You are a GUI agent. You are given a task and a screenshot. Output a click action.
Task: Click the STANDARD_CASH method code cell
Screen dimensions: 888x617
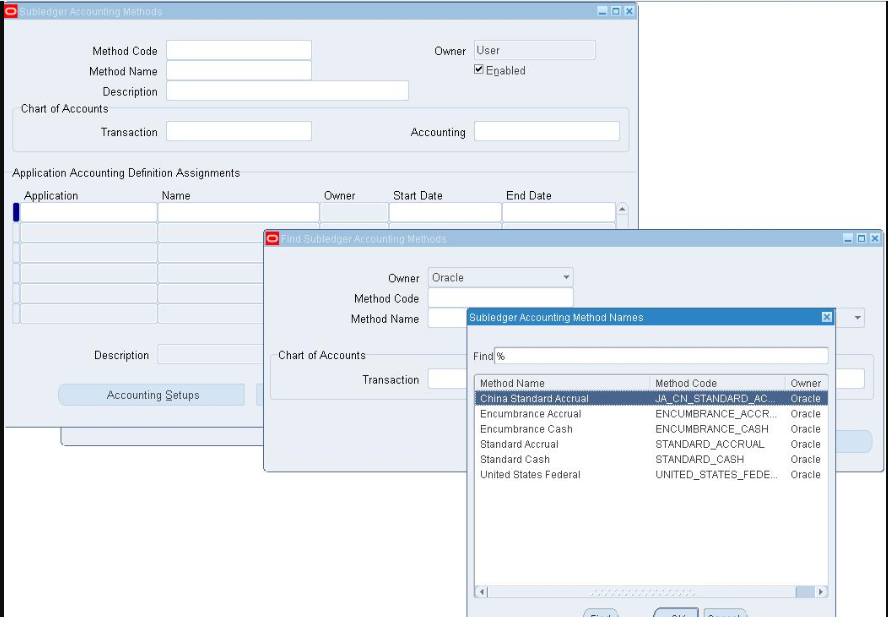tap(699, 459)
